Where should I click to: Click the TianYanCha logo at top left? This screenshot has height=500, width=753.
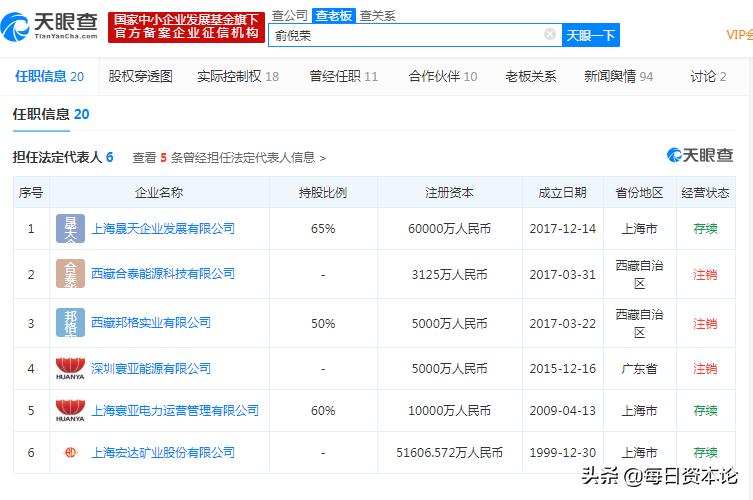tap(49, 27)
